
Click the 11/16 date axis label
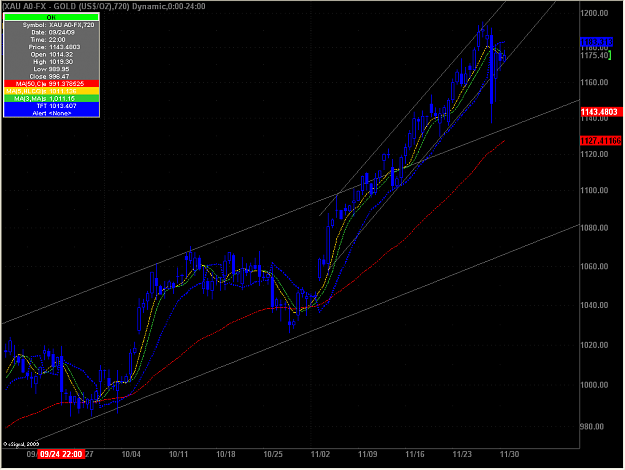[415, 454]
